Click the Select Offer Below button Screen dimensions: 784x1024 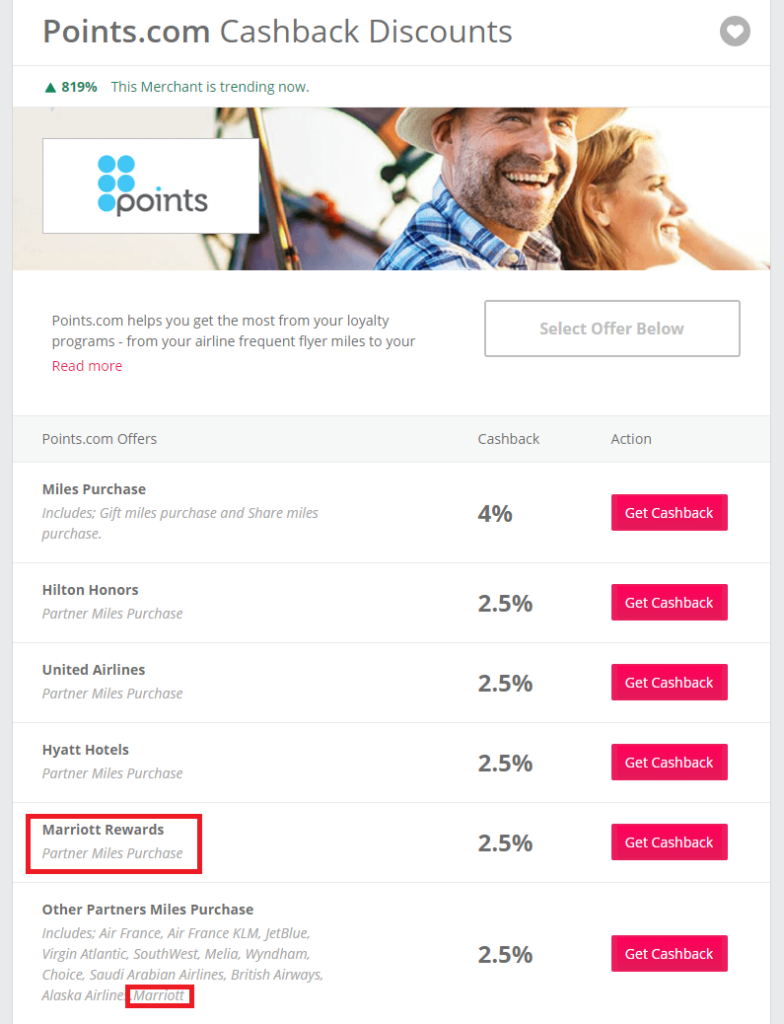tap(612, 328)
